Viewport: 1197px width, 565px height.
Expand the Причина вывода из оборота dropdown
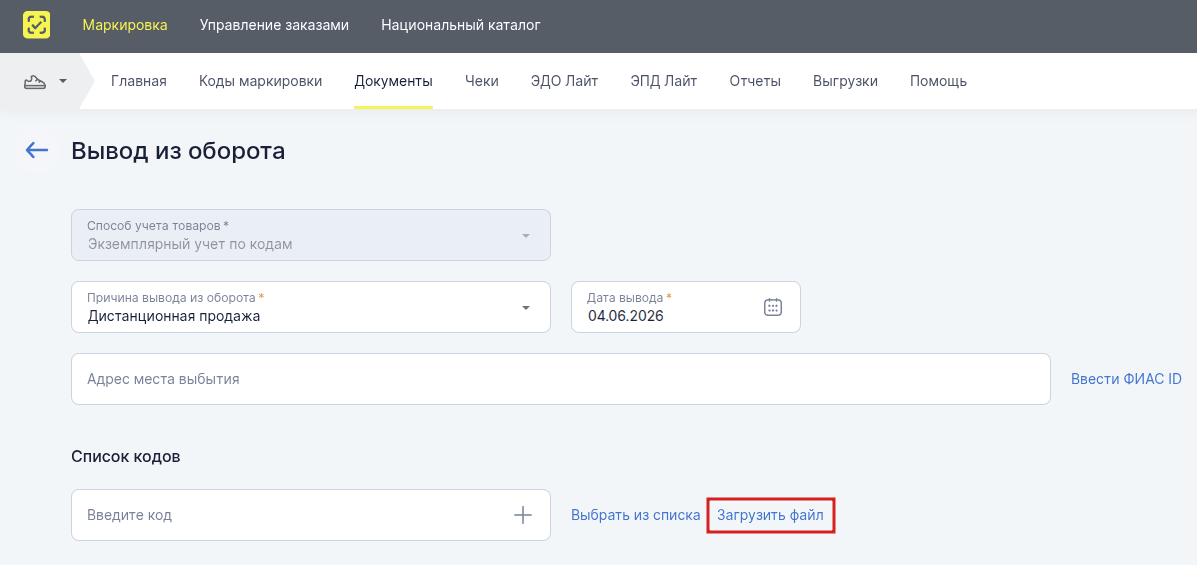(311, 307)
